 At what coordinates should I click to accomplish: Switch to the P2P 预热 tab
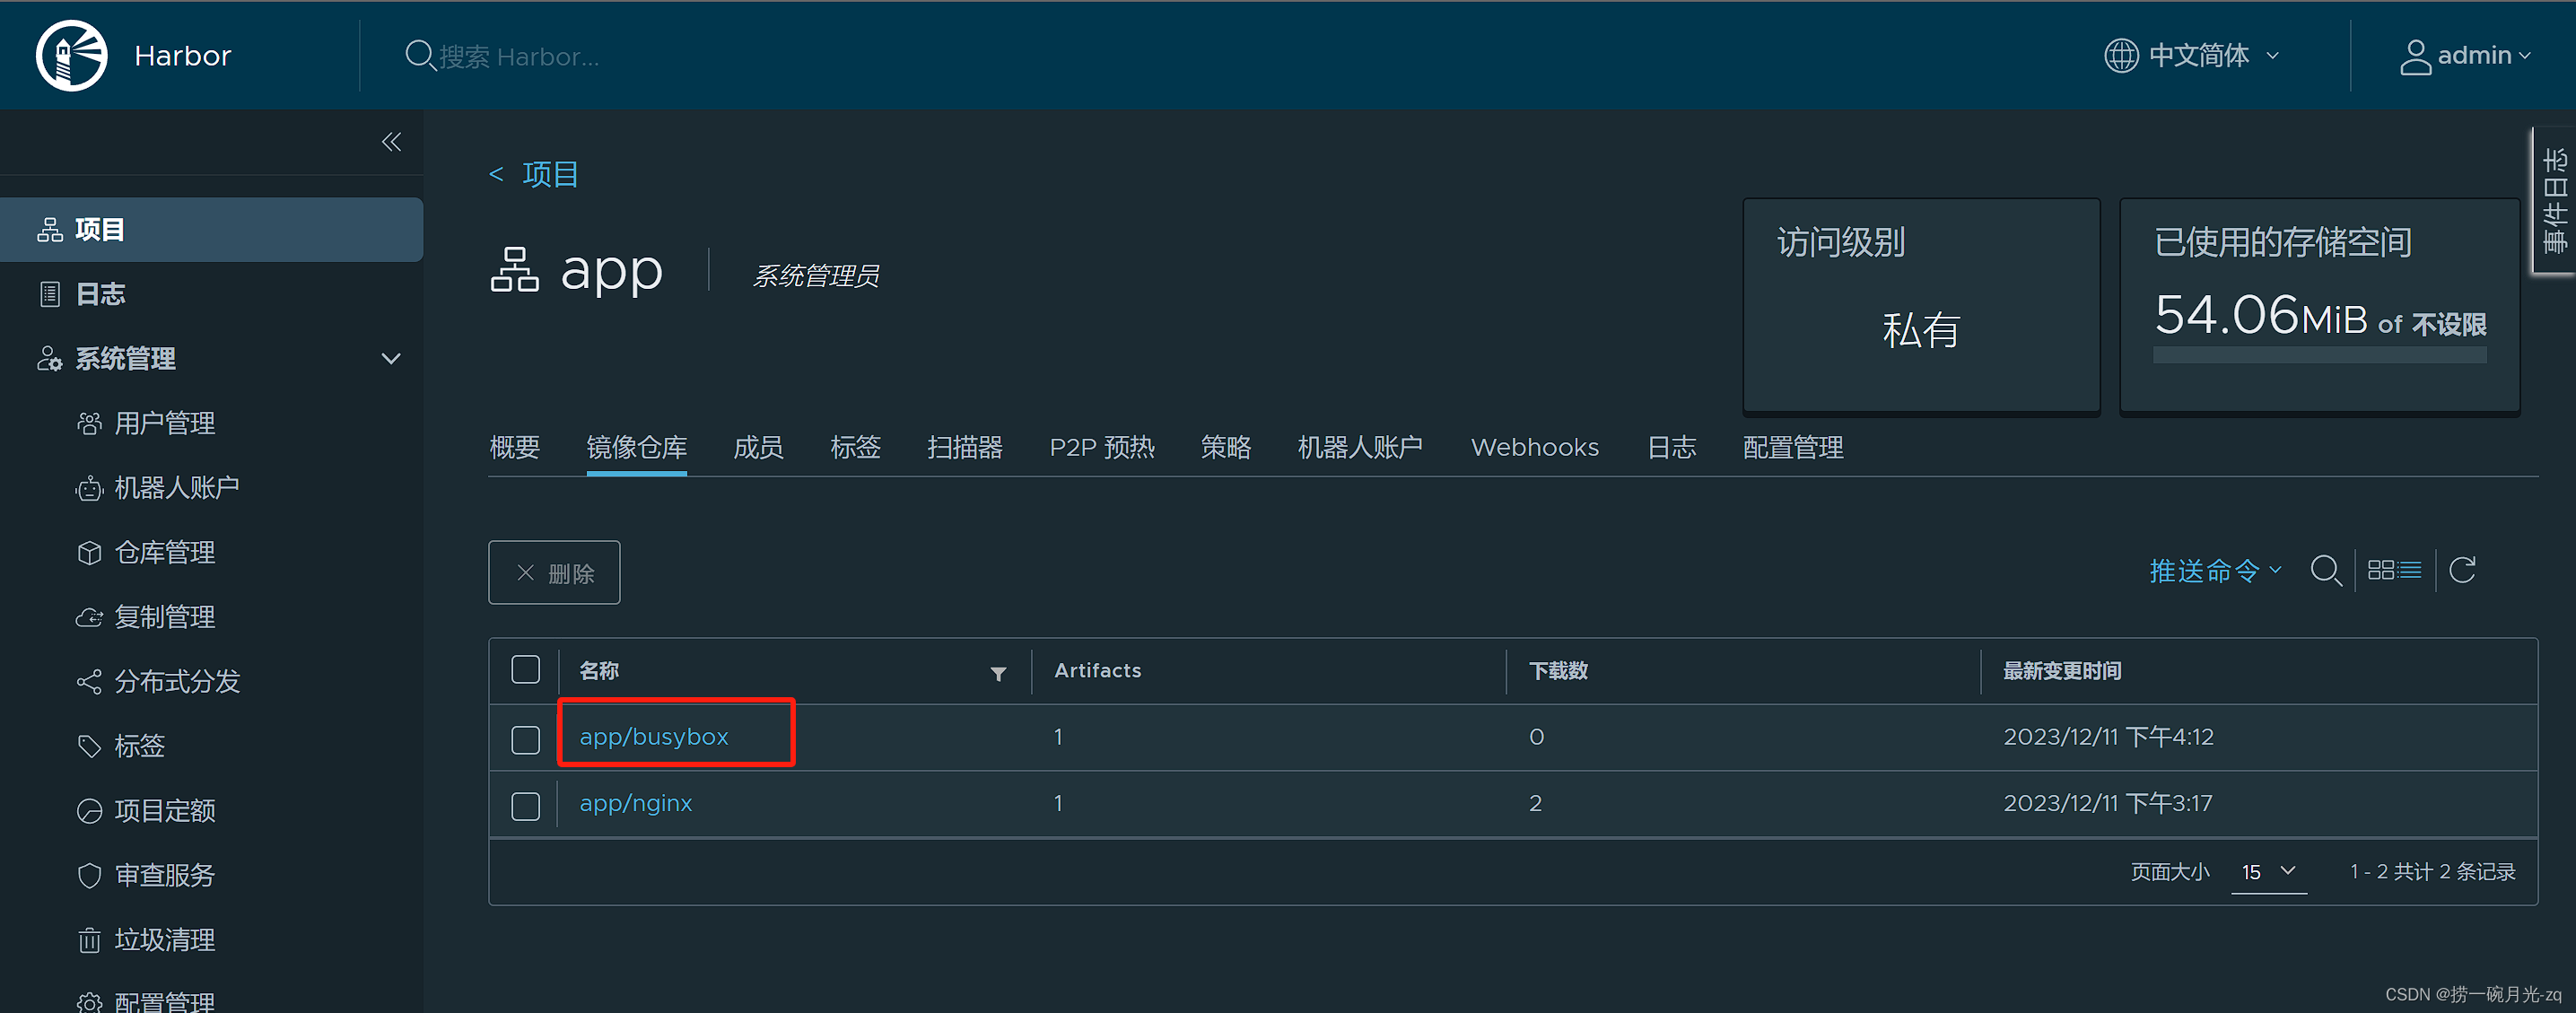coord(1102,447)
